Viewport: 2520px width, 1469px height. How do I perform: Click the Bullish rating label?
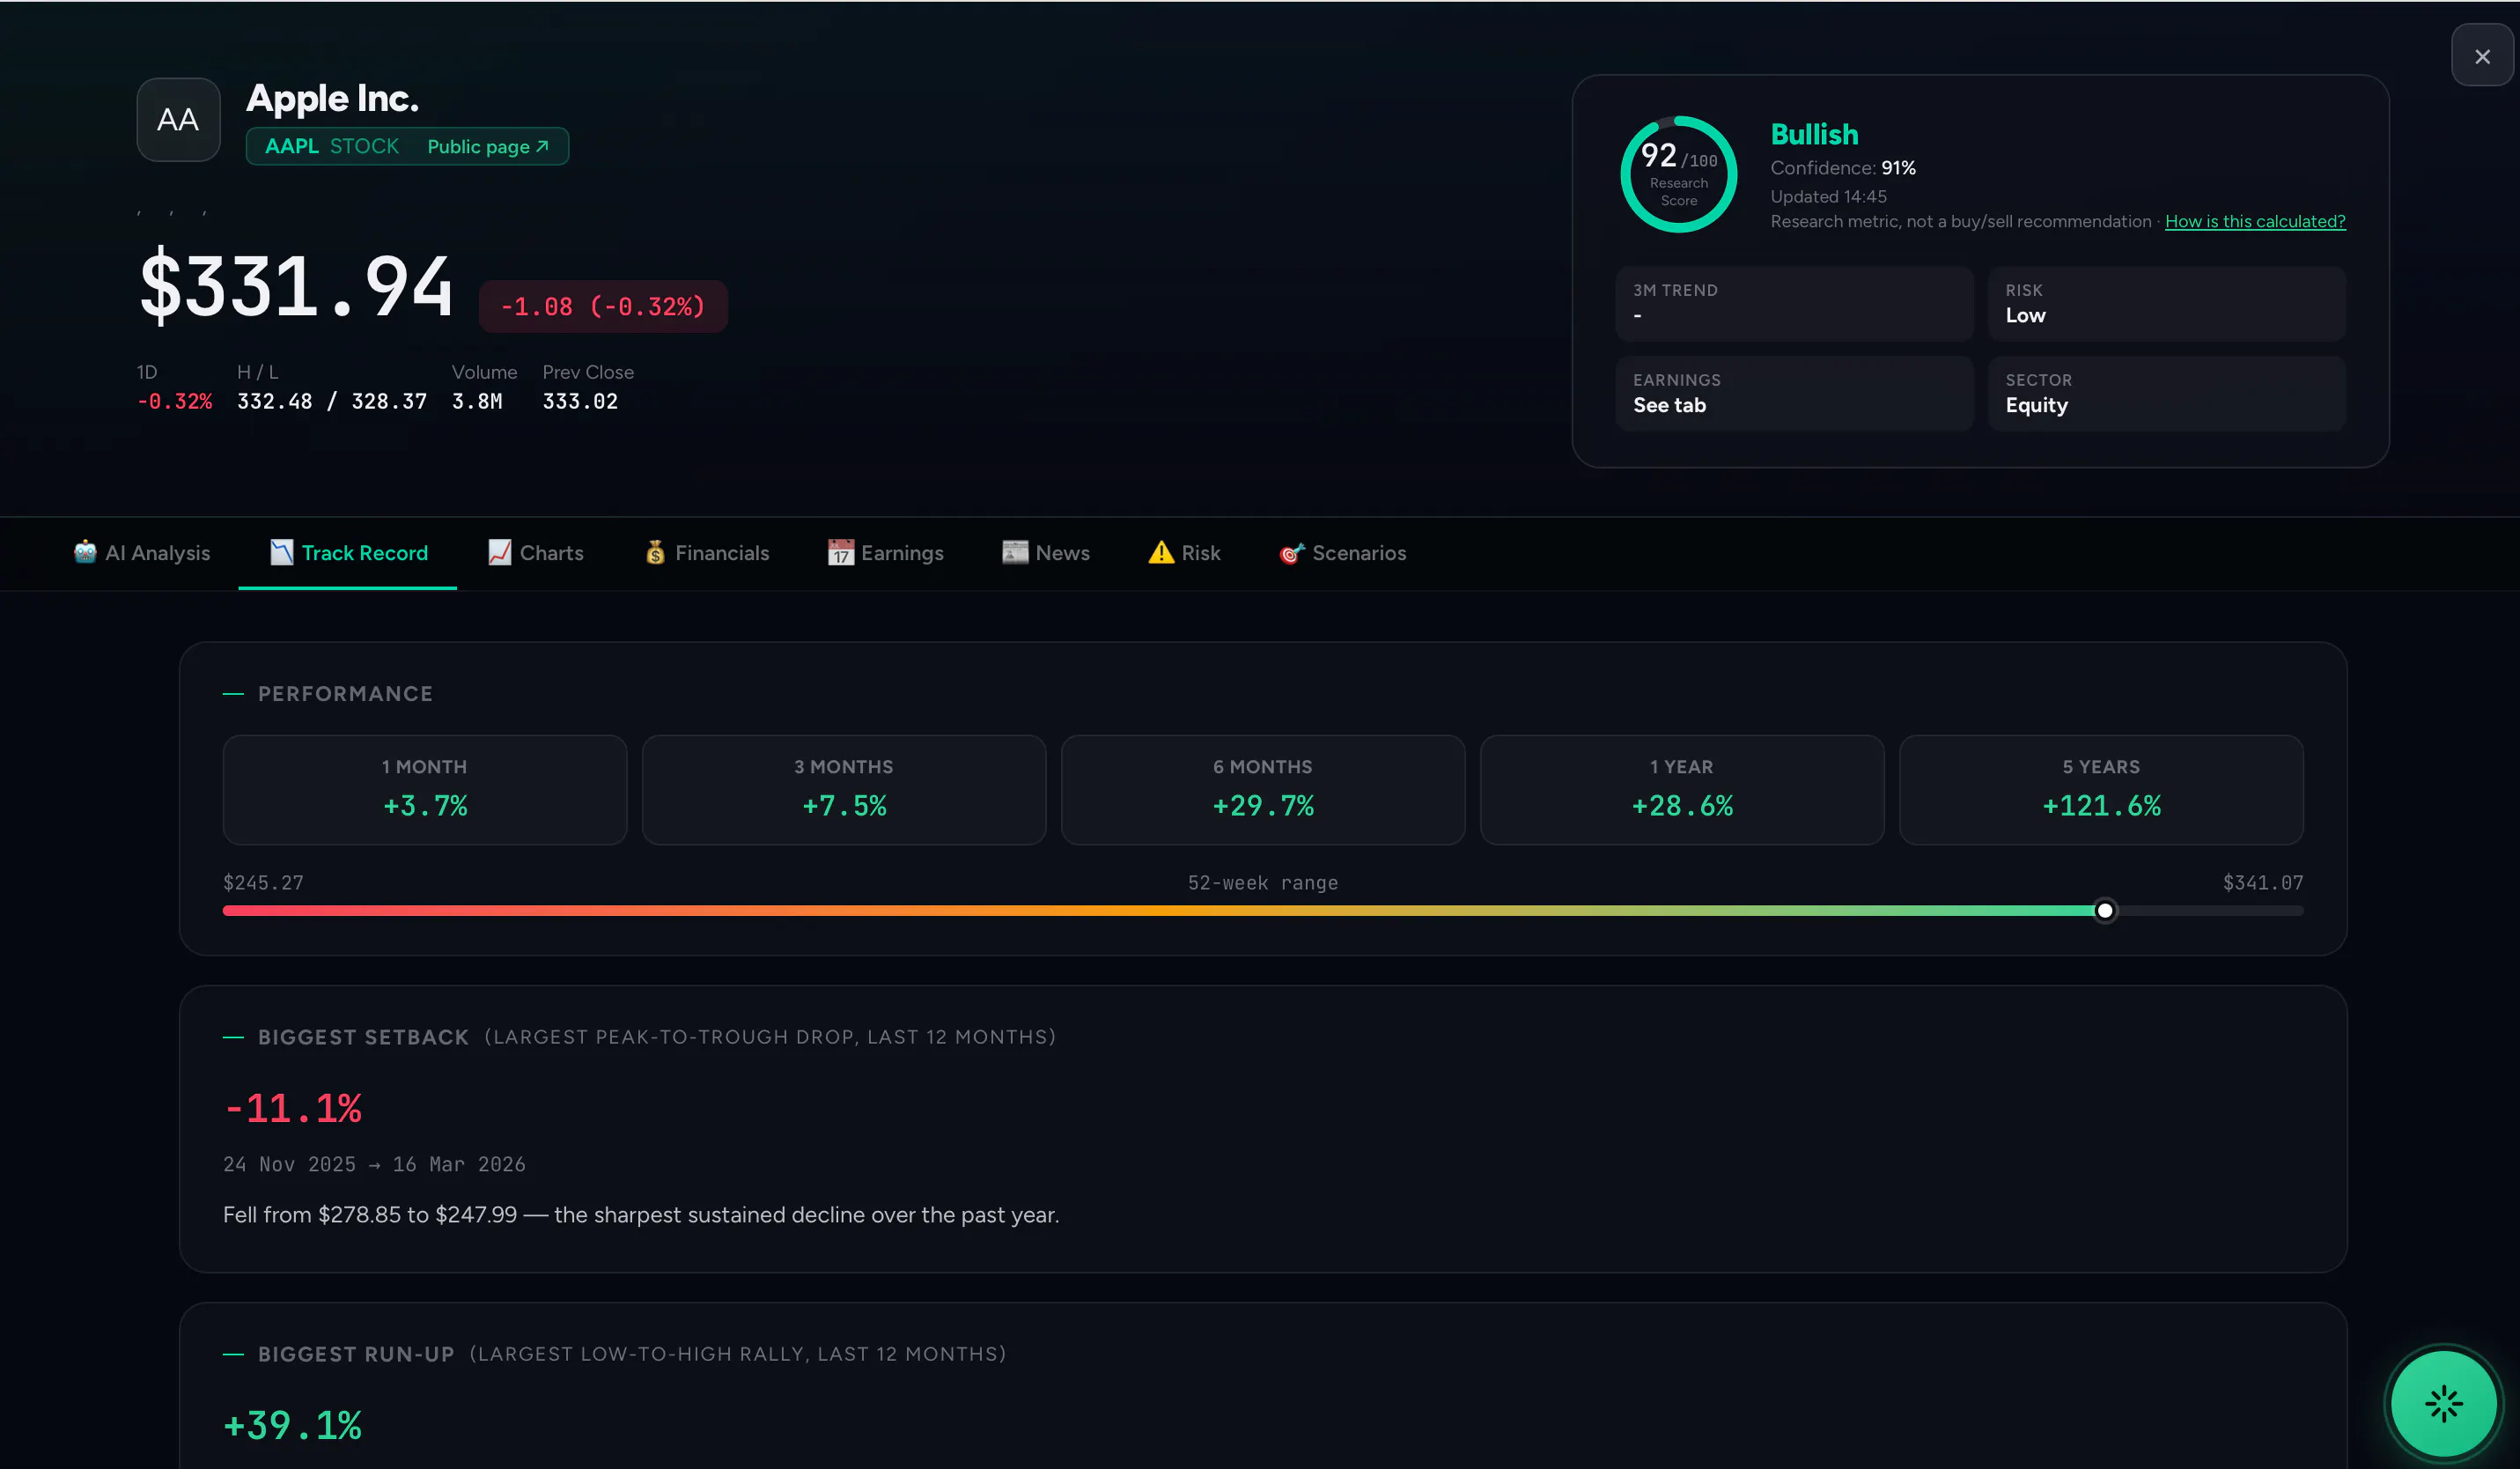tap(1814, 134)
